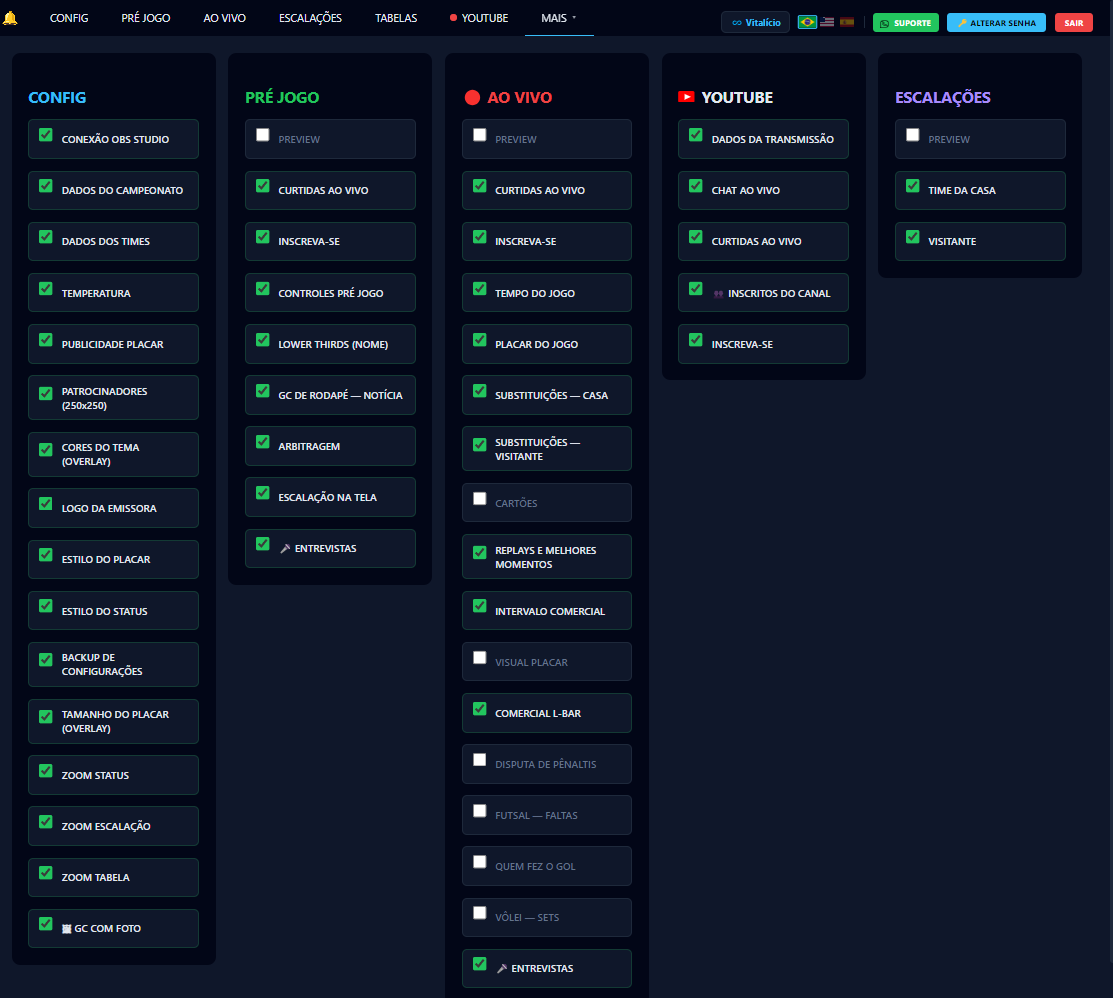Click the red SAIR button
The image size is (1113, 998).
coord(1073,23)
